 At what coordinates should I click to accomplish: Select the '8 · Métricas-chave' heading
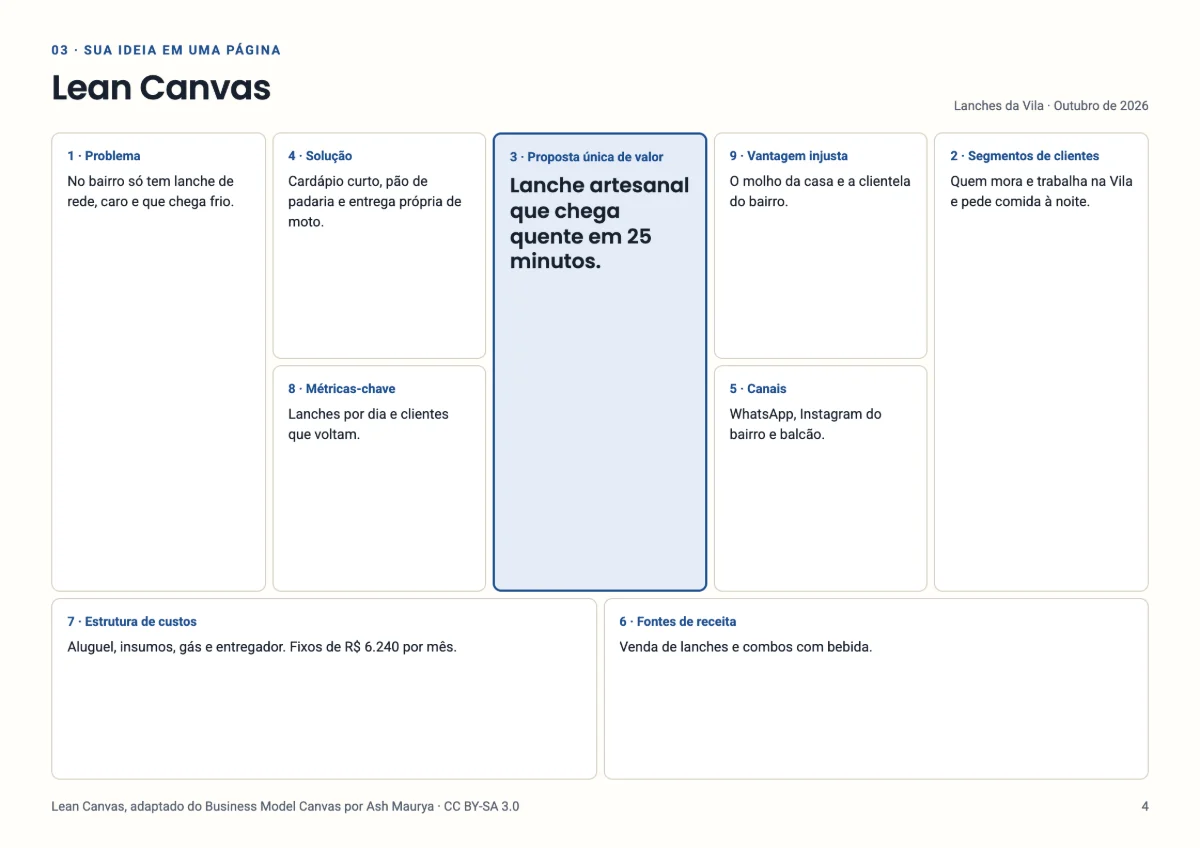pos(341,389)
